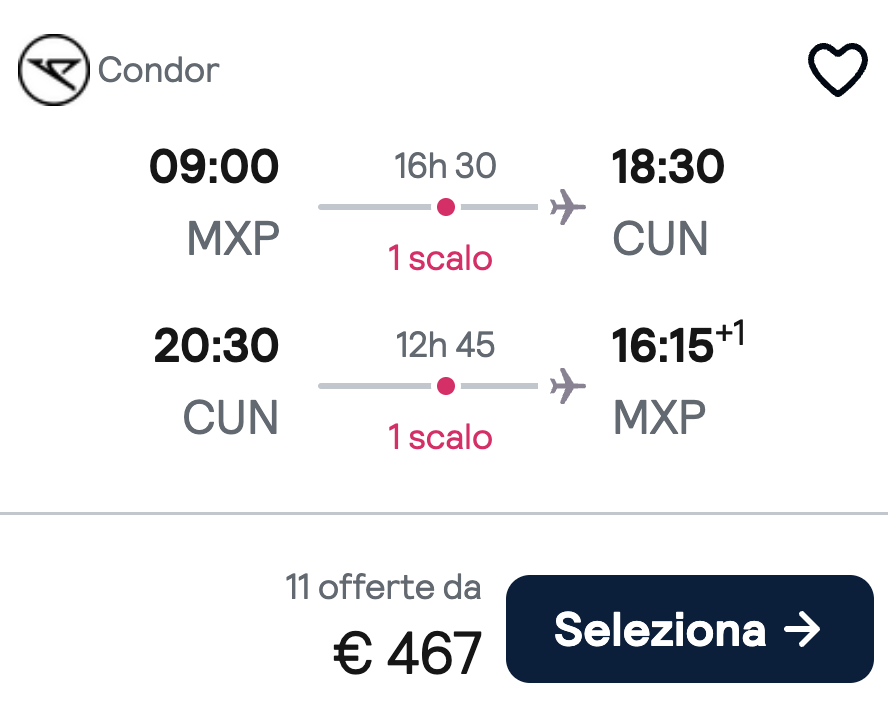Click the return MXP destination code

(x=659, y=418)
